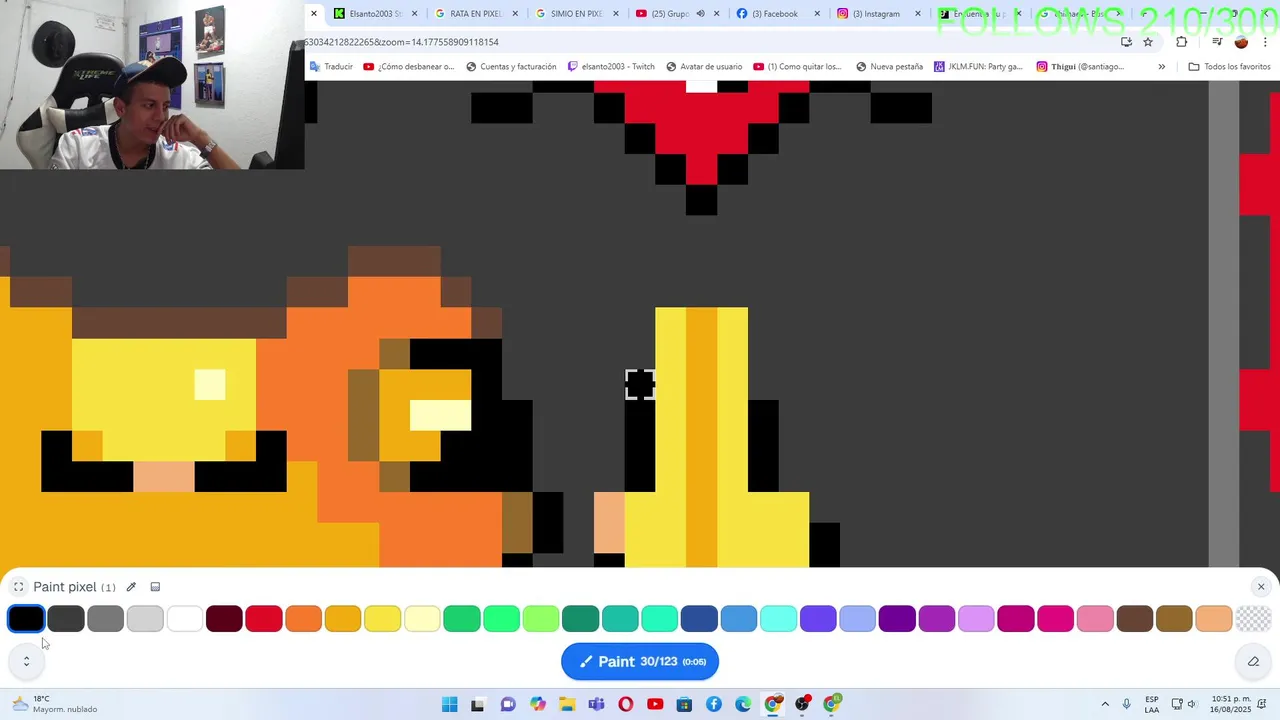Click the Paint 30/123 button
This screenshot has height=720, width=1280.
(640, 661)
